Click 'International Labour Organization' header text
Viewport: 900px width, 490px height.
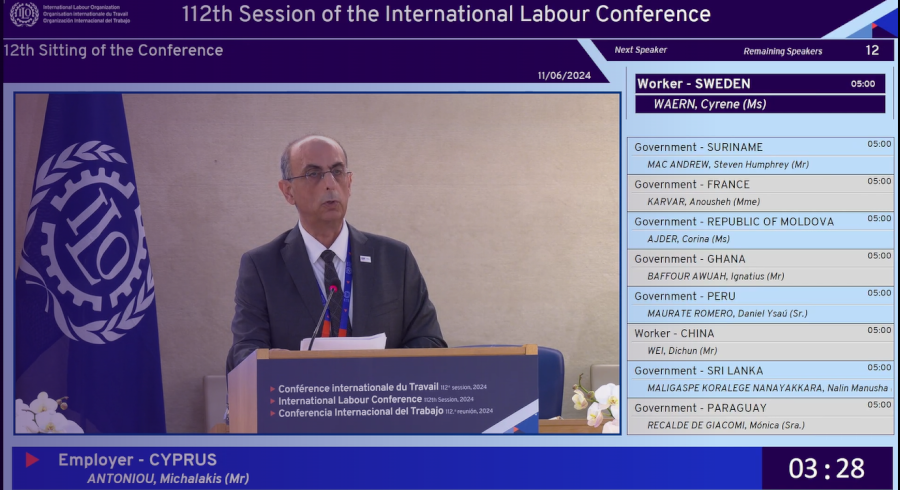click(81, 7)
